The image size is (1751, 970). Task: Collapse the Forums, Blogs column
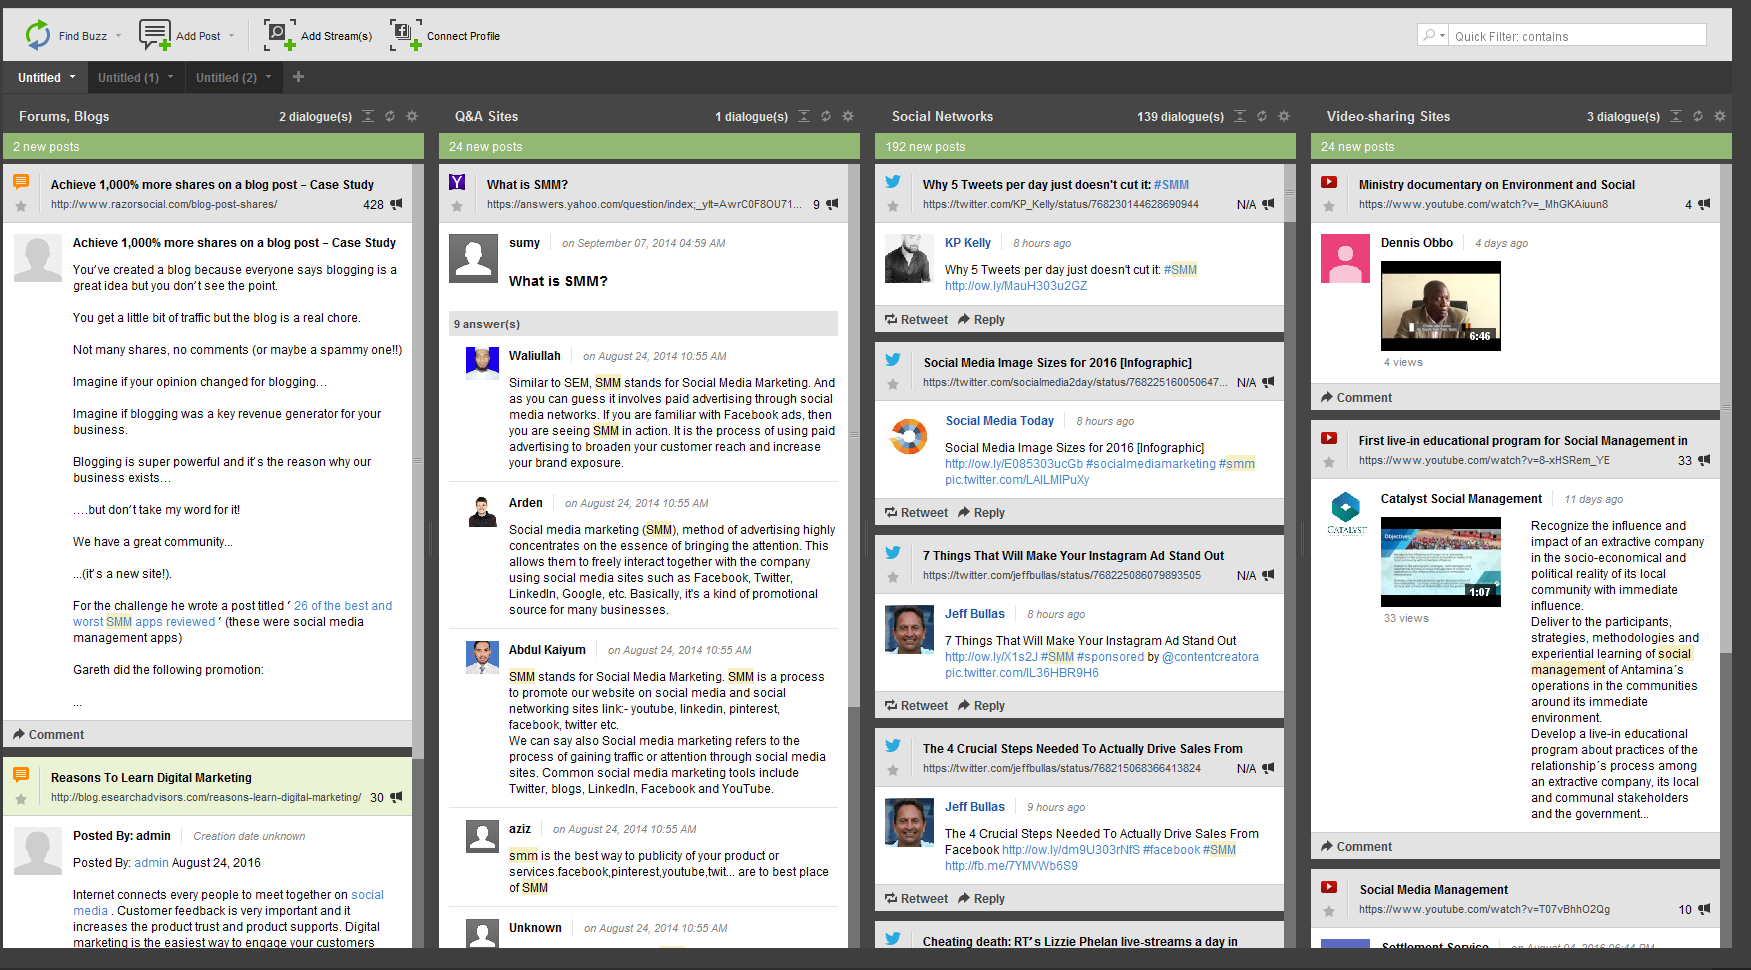point(368,116)
